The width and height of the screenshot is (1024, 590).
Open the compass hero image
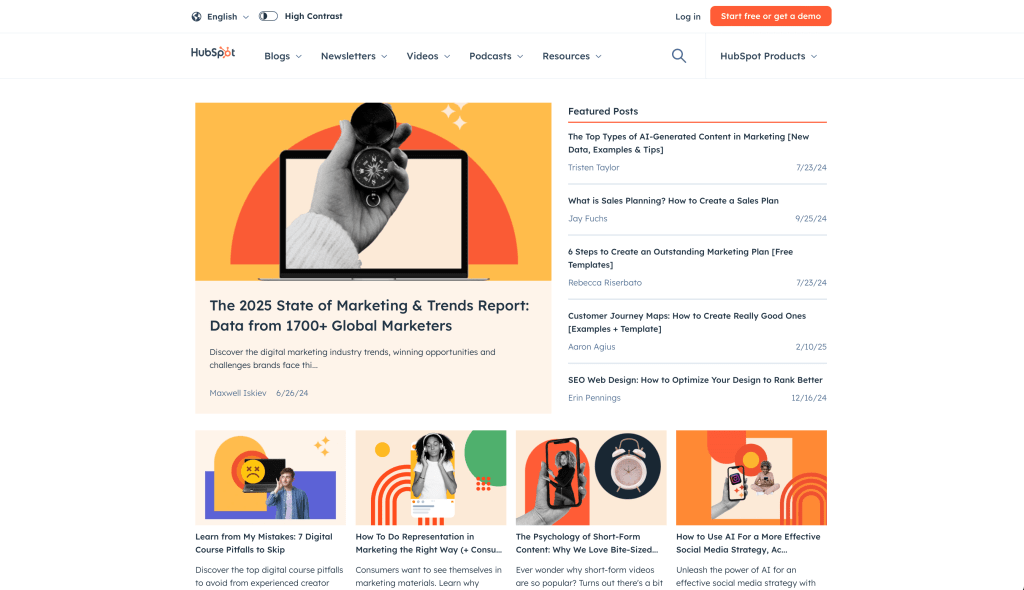pos(373,191)
